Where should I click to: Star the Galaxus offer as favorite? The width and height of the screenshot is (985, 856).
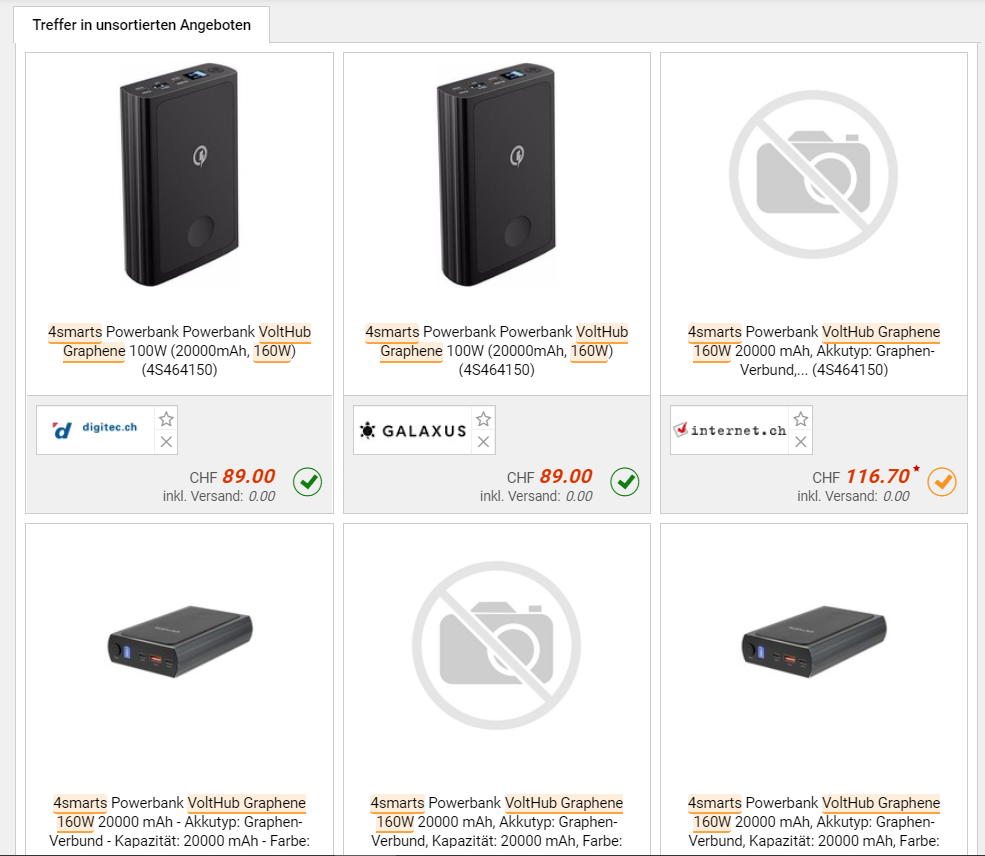tap(484, 419)
